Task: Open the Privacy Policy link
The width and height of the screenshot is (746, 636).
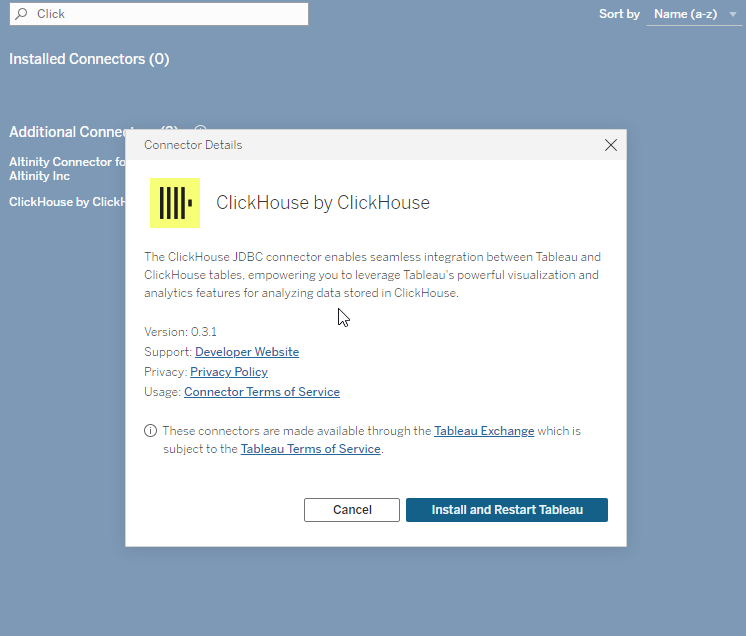Action: tap(229, 372)
